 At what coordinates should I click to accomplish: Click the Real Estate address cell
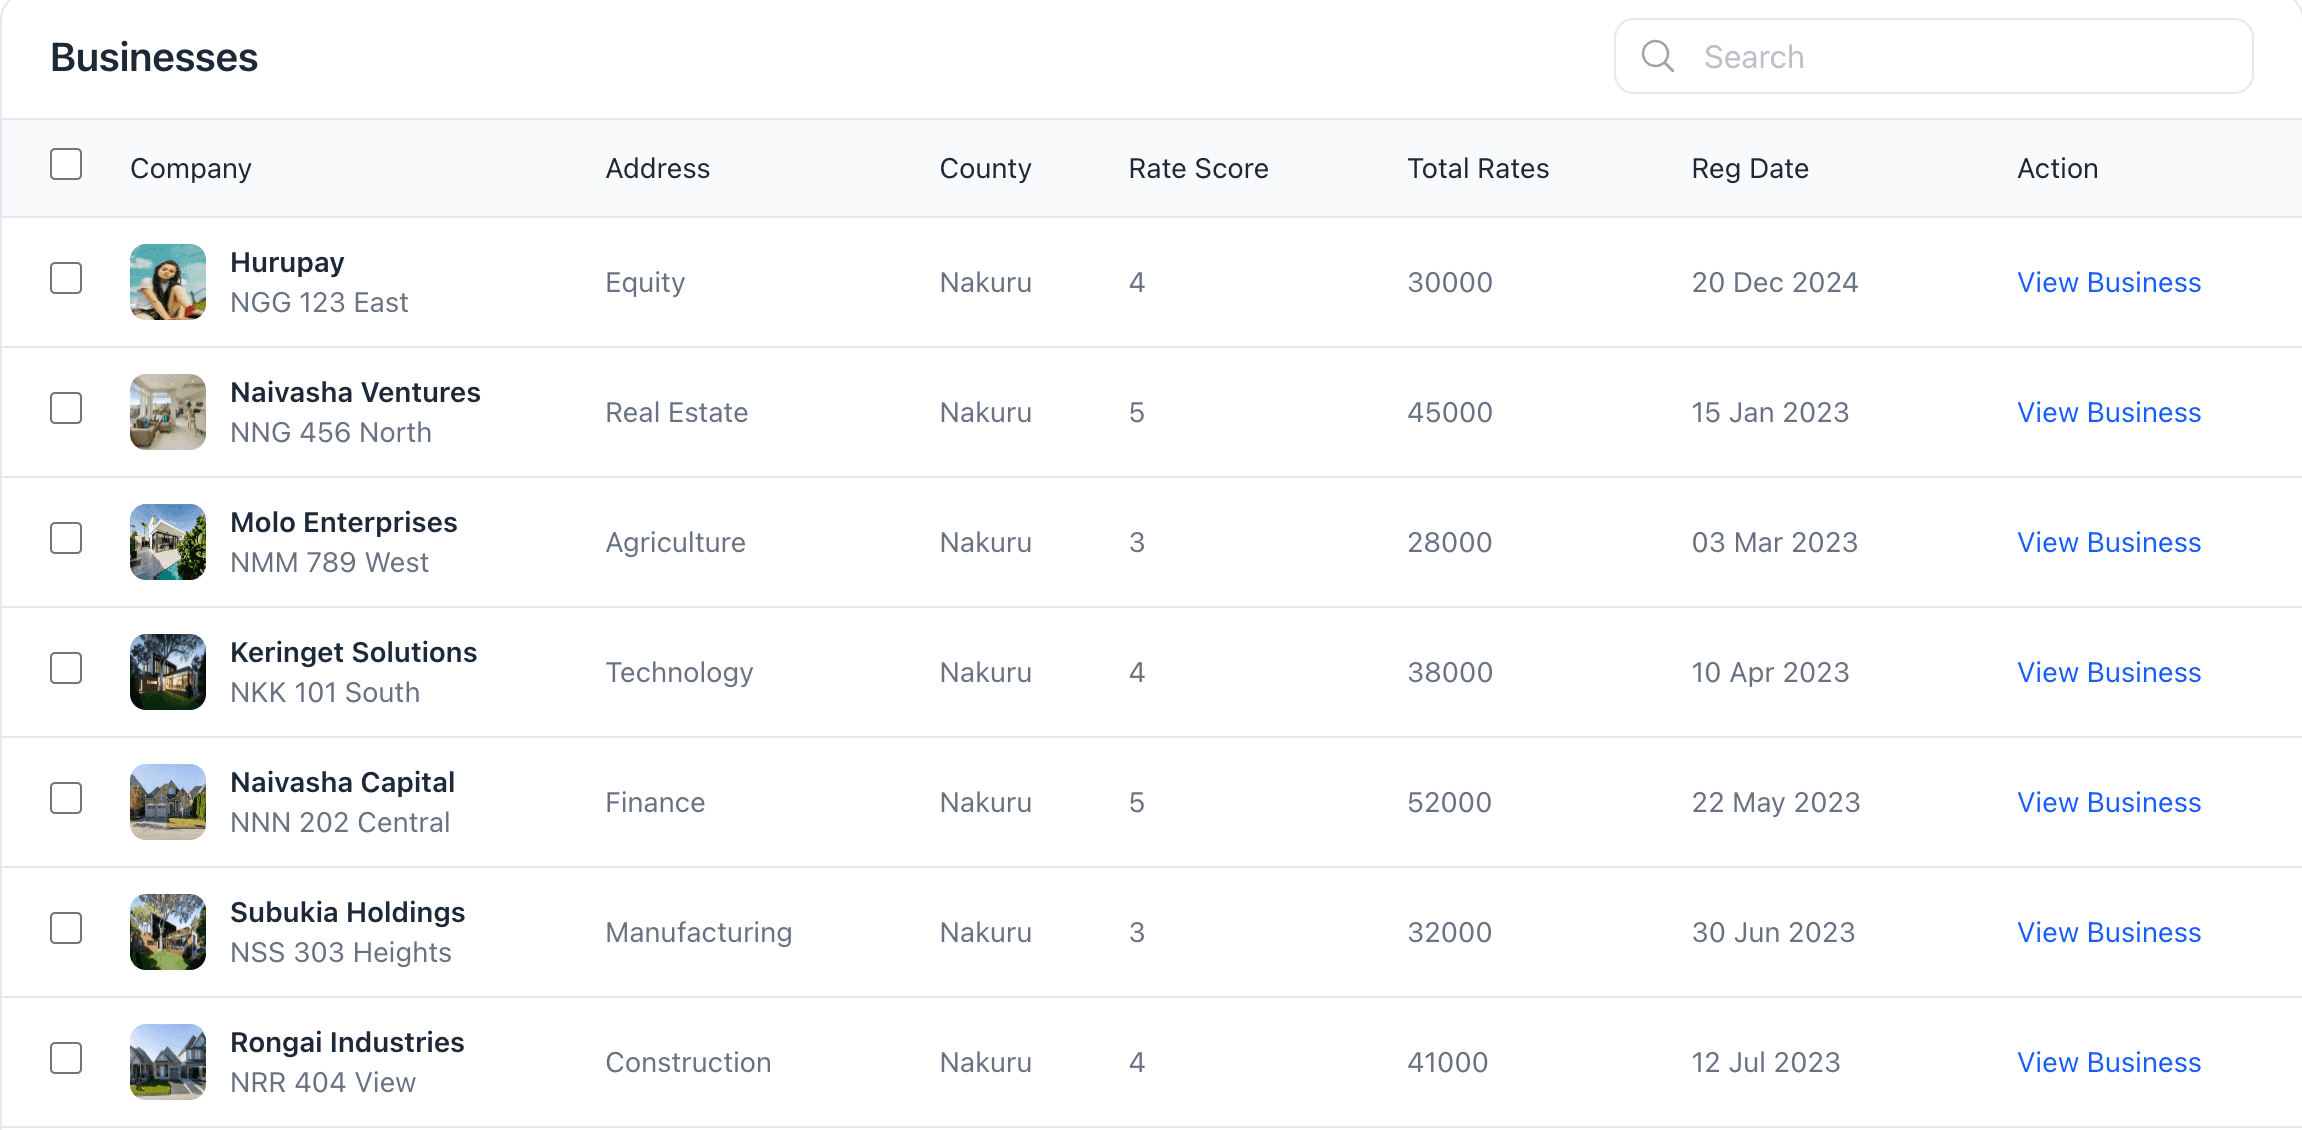click(677, 412)
